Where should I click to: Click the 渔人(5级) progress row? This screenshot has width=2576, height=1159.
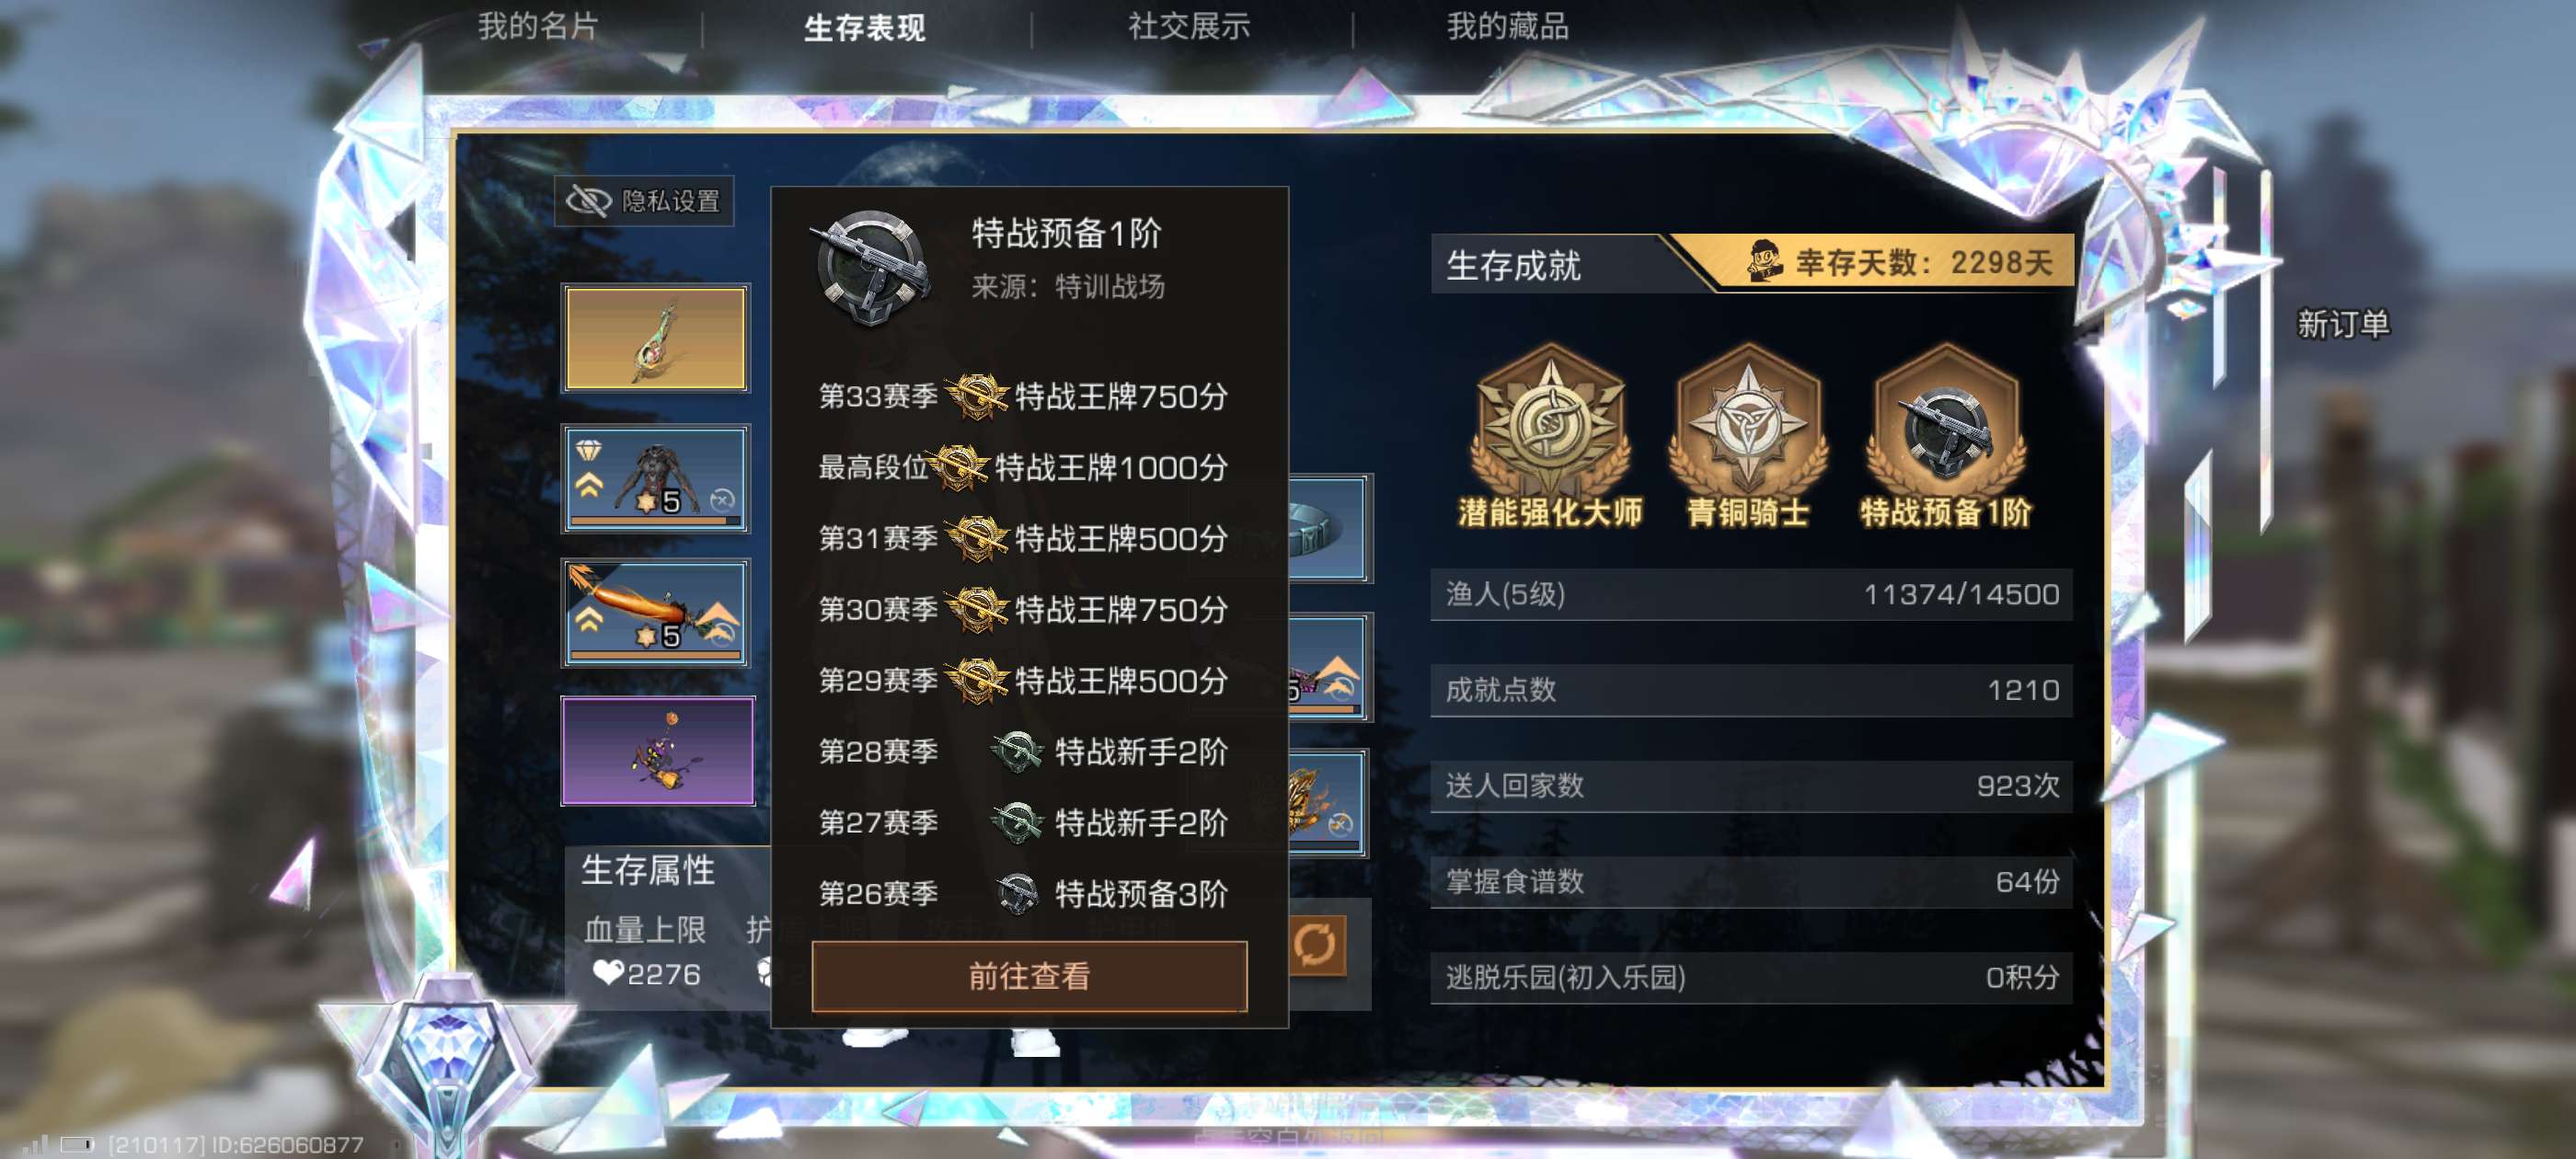(x=1751, y=594)
